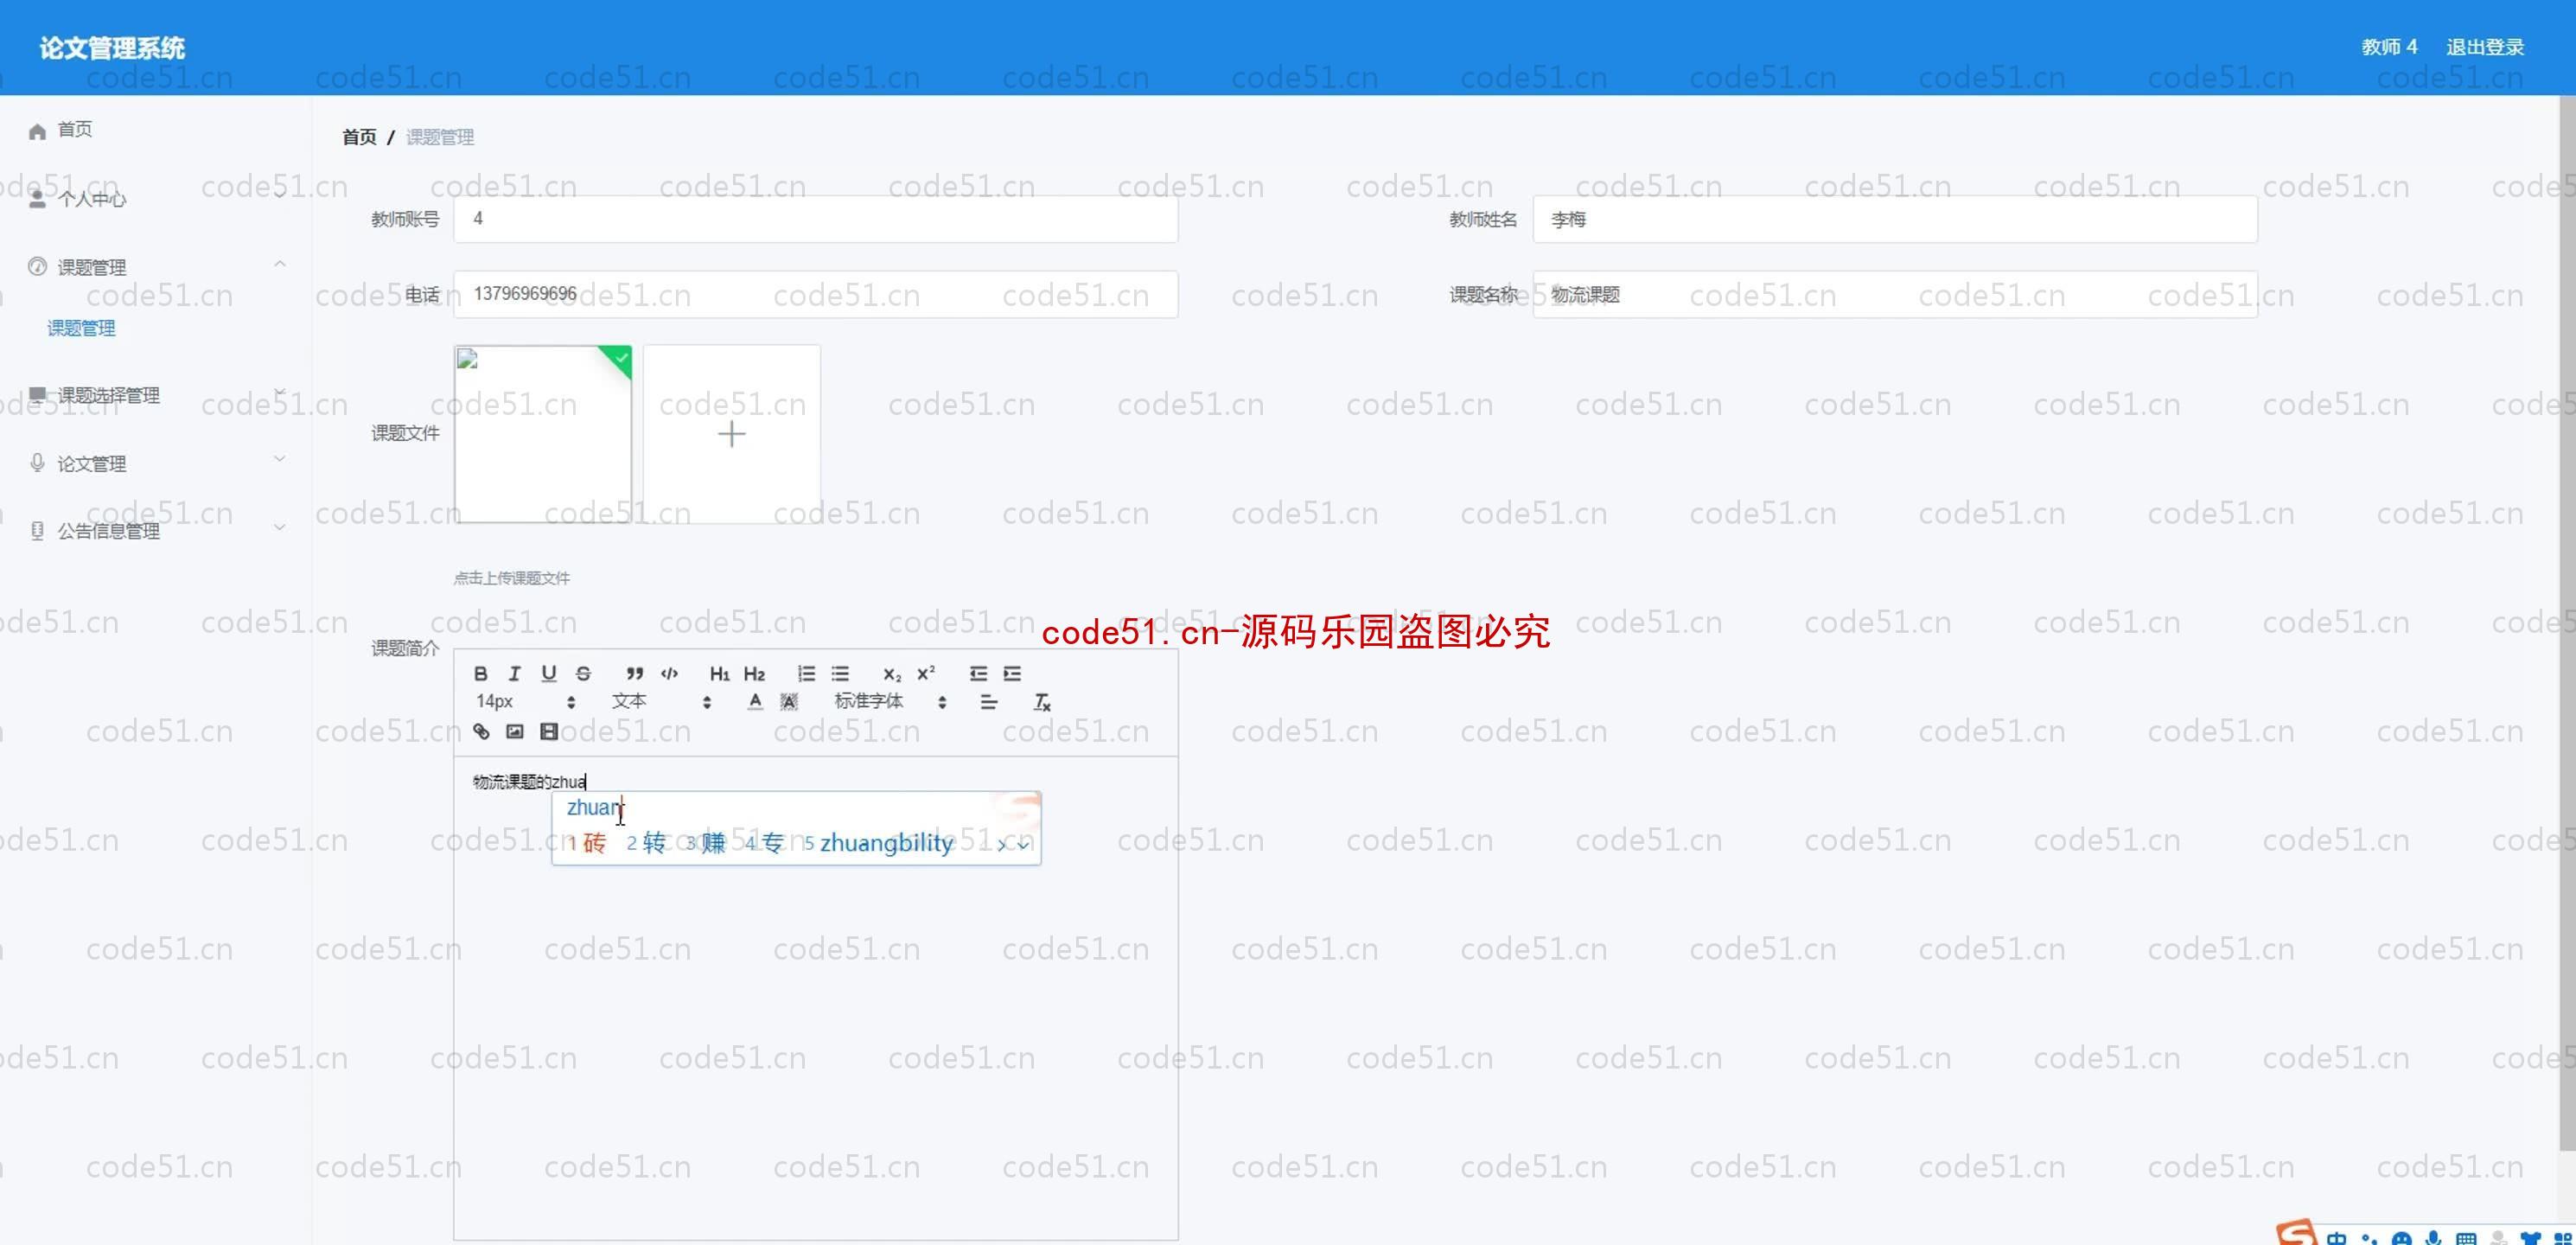Viewport: 2576px width, 1245px height.
Task: Select the 课题管理 submenu item
Action: 81,328
